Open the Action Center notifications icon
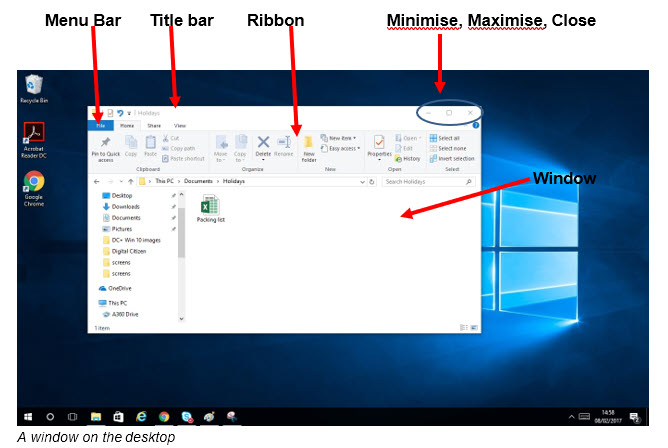This screenshot has height=448, width=668. pyautogui.click(x=635, y=417)
